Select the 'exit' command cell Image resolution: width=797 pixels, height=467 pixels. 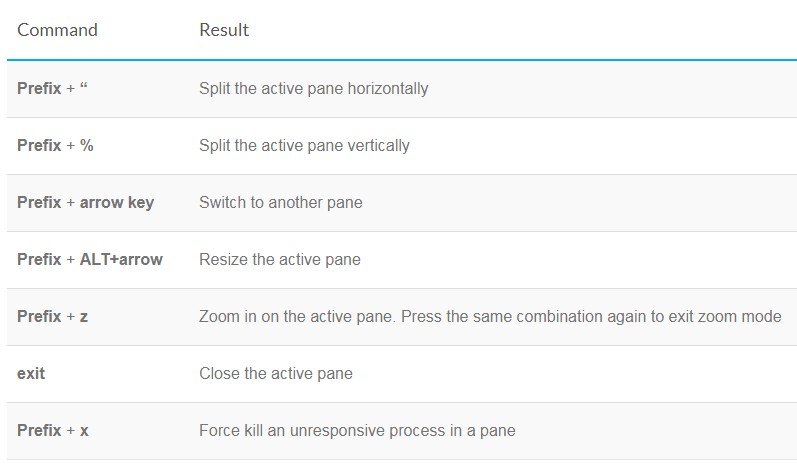click(x=31, y=373)
